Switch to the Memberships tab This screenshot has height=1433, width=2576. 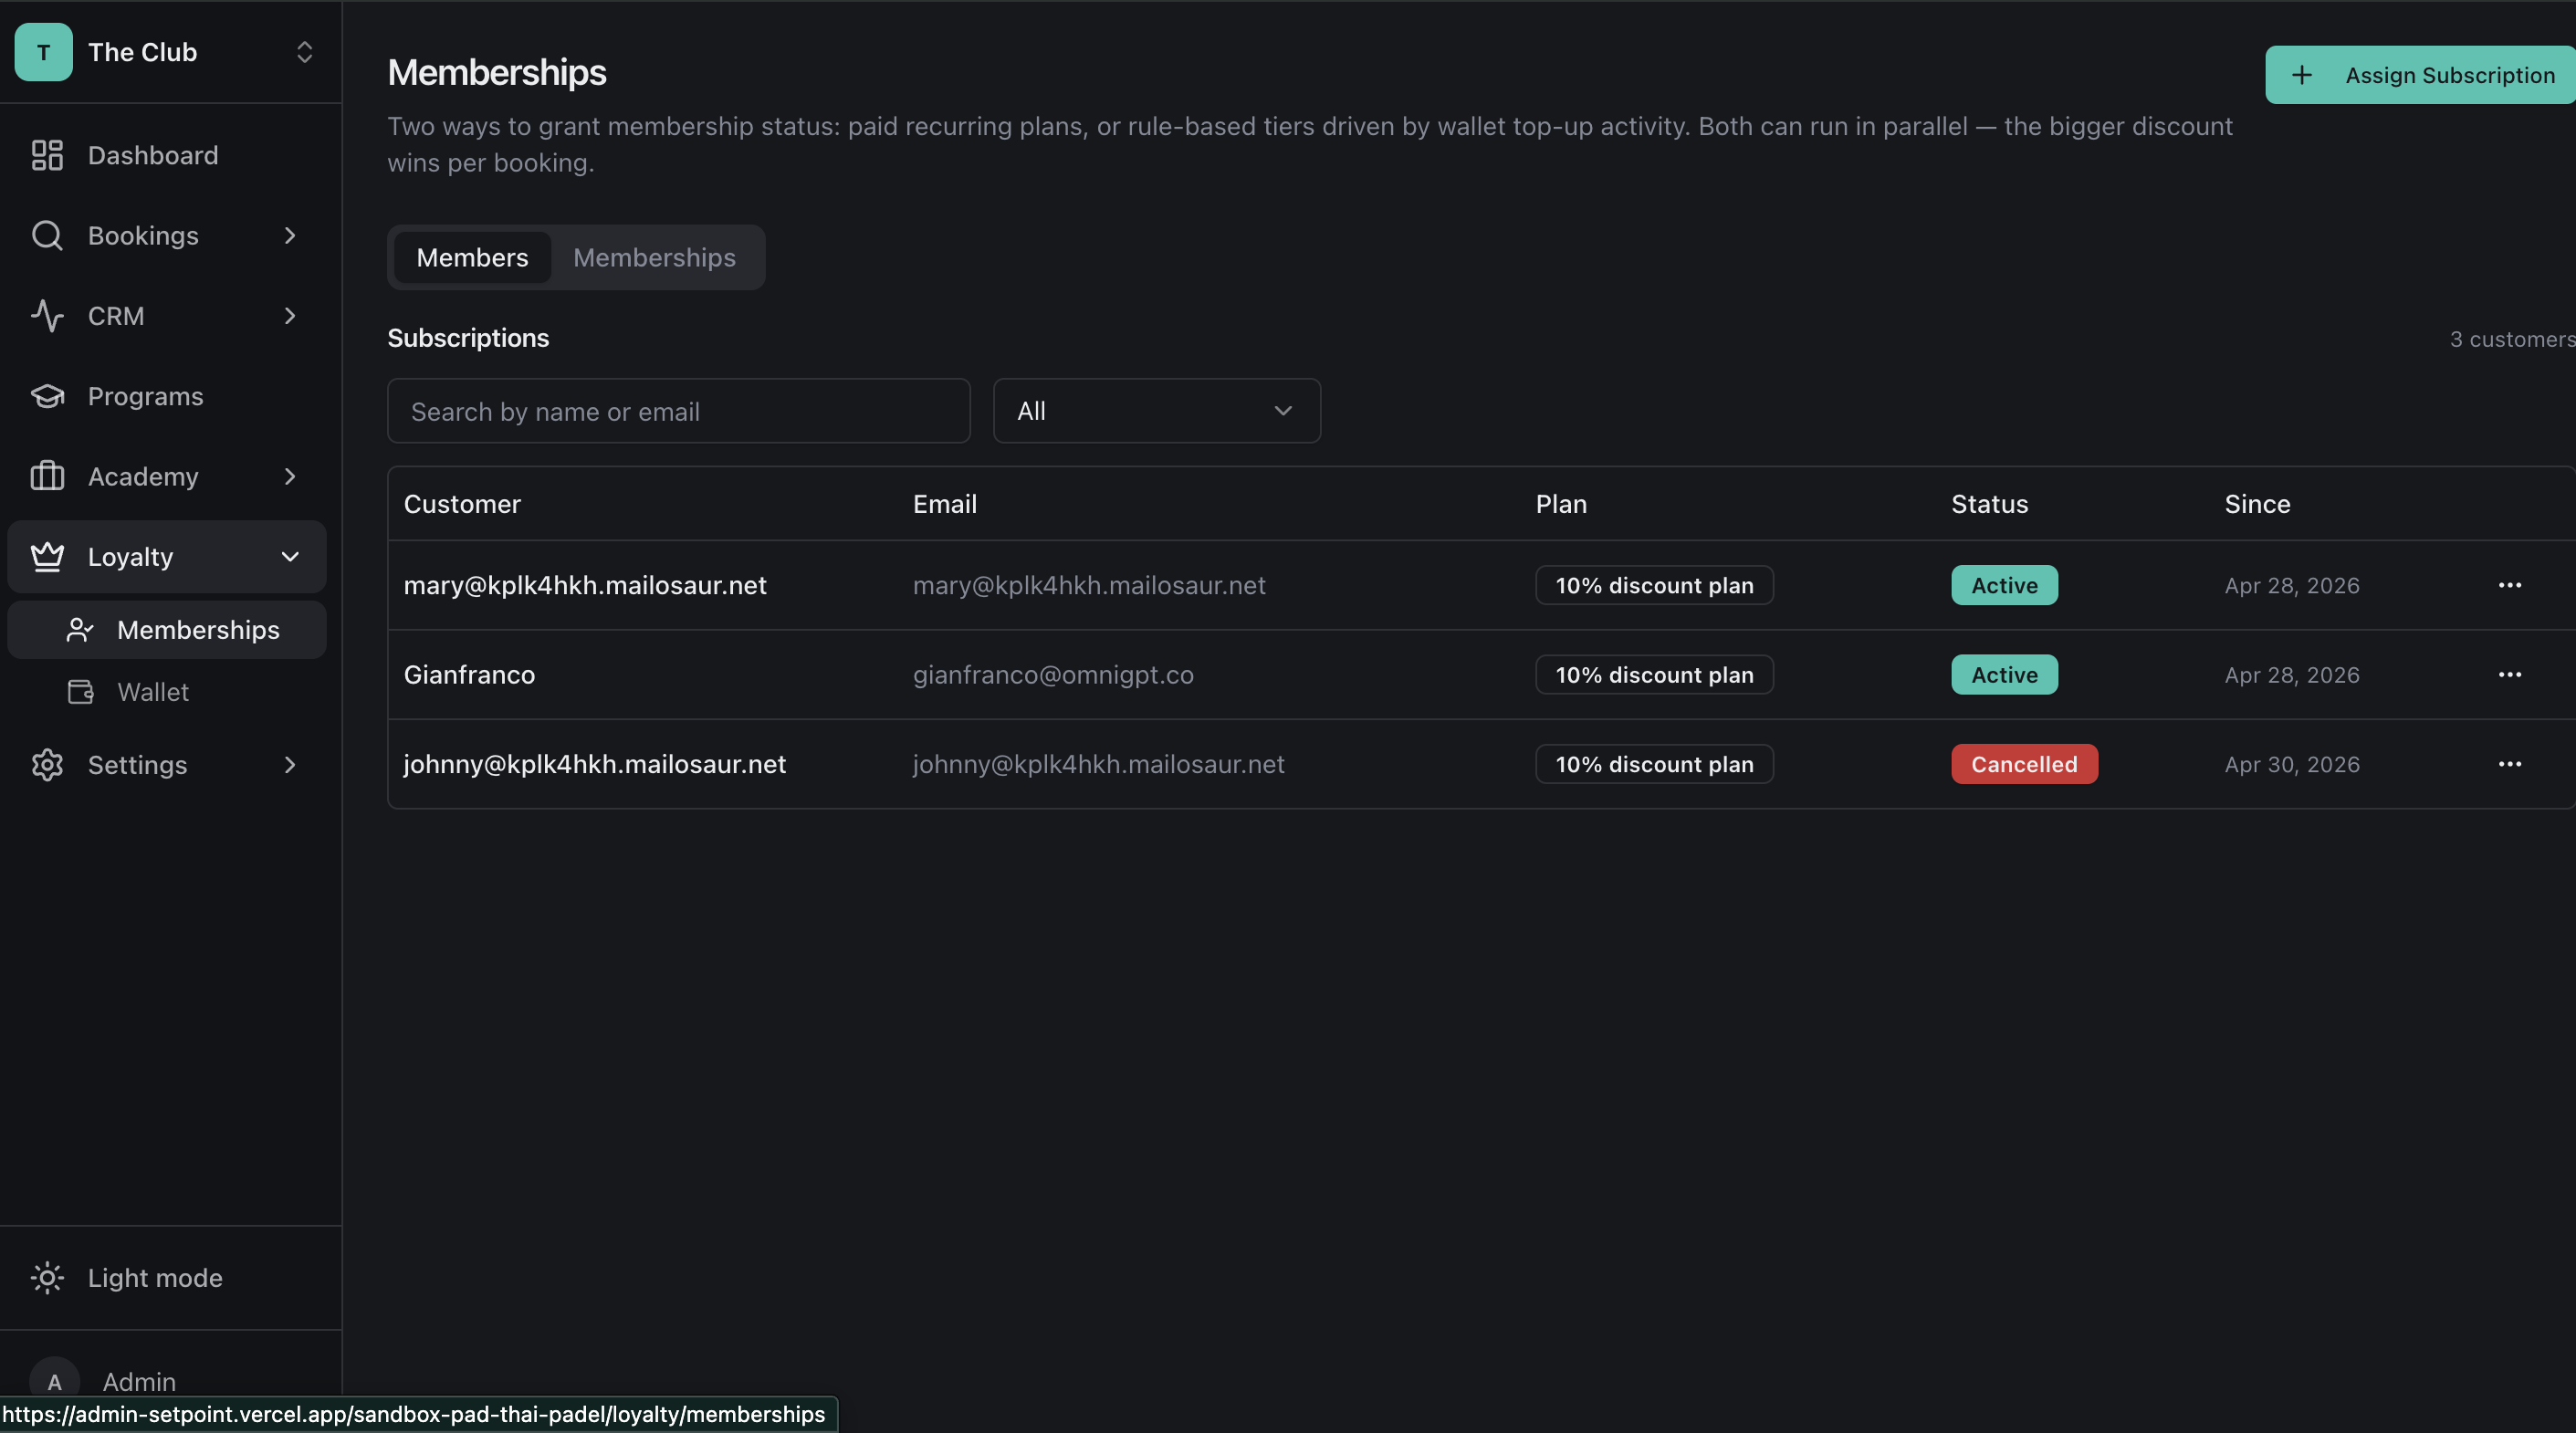click(654, 257)
